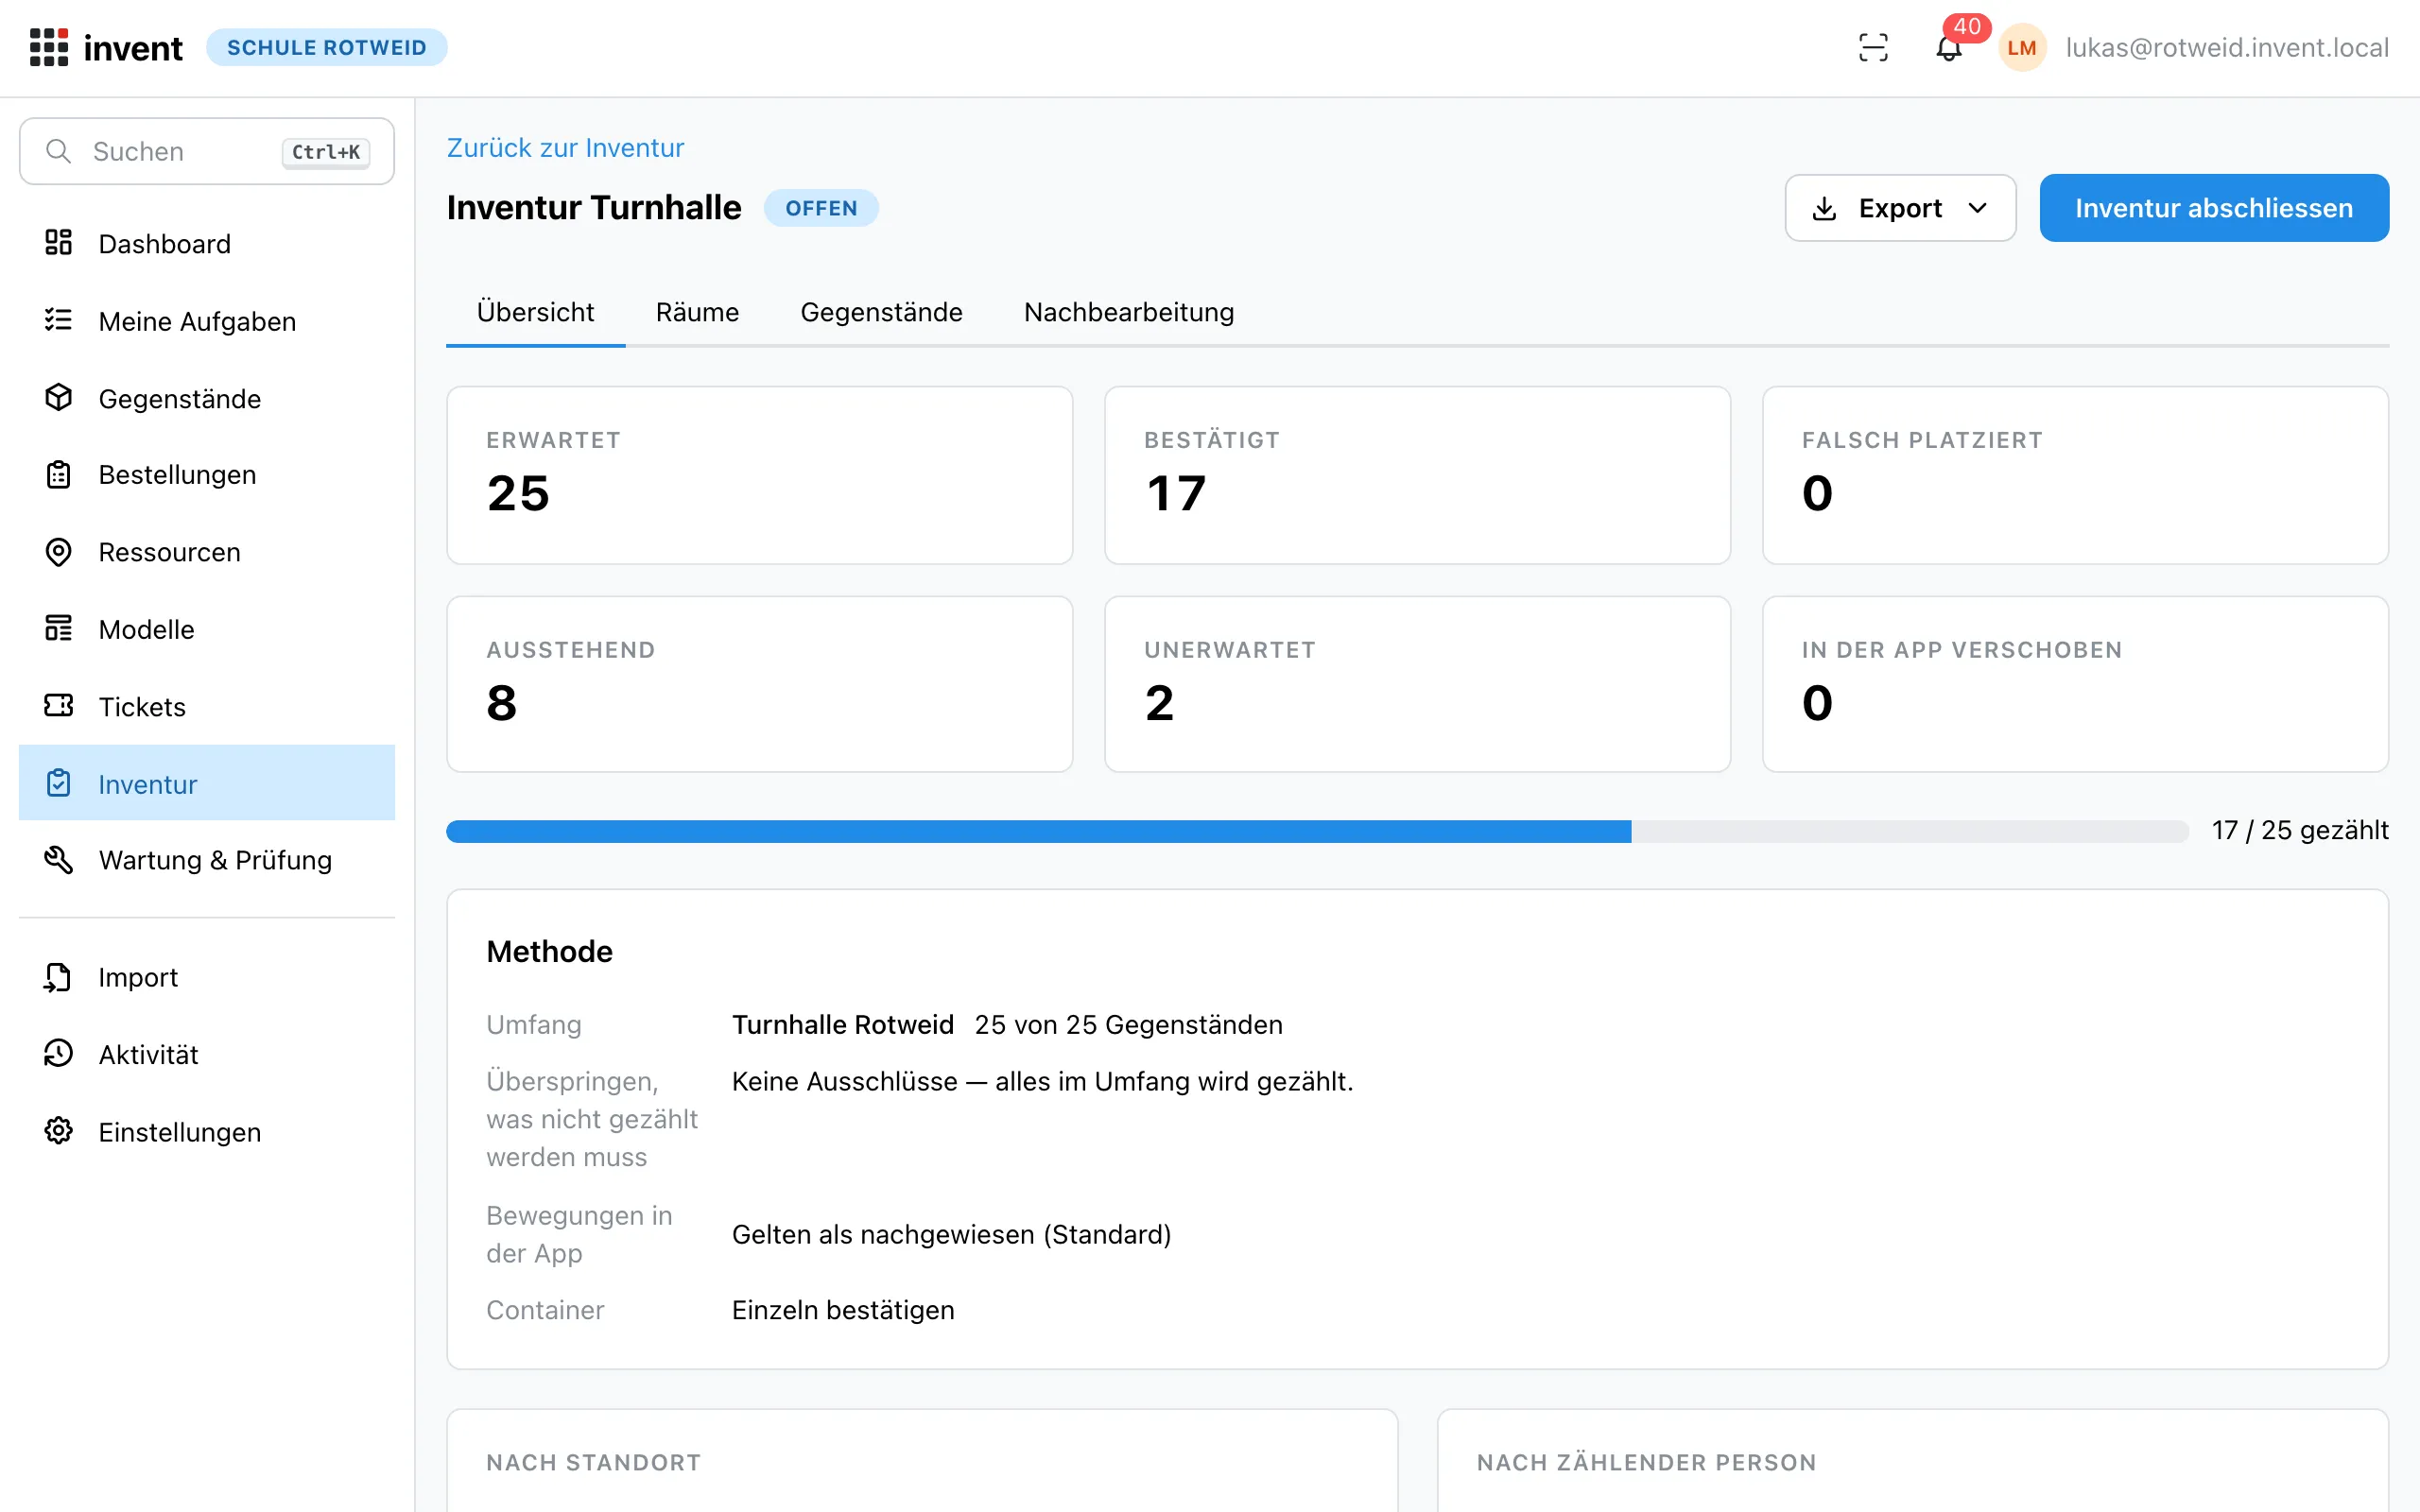The image size is (2420, 1512).
Task: Click the Methode section heading
Action: 549,951
